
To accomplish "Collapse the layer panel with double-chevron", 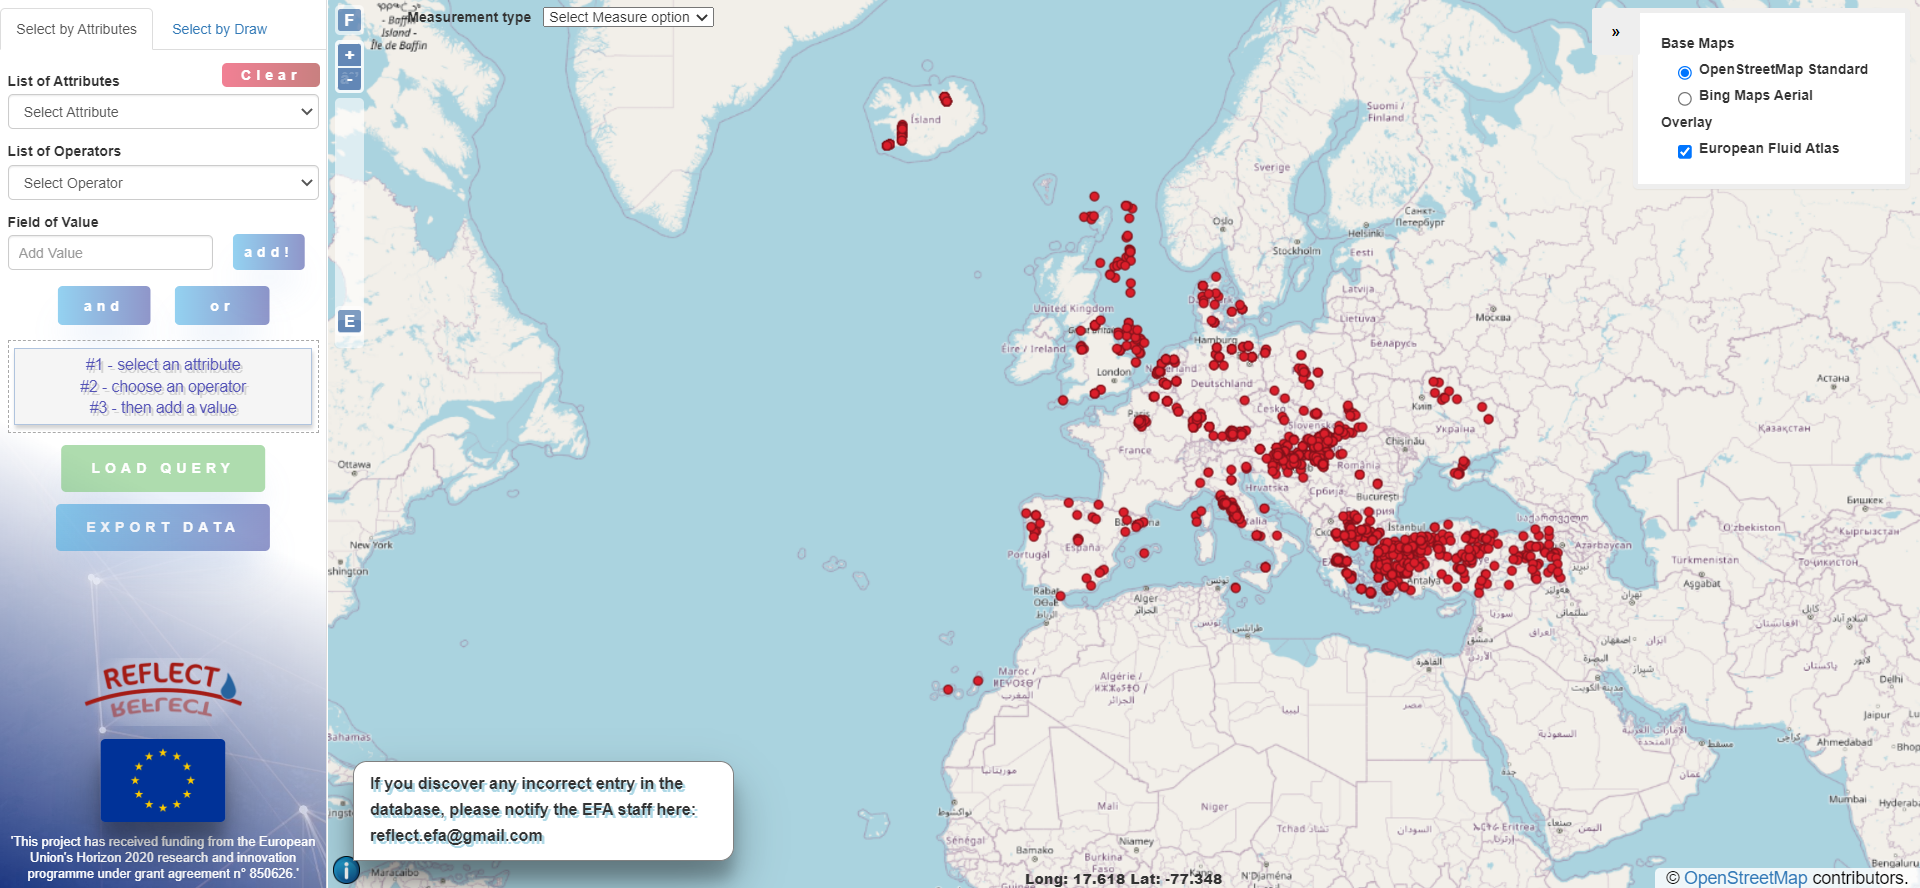I will pyautogui.click(x=1615, y=32).
